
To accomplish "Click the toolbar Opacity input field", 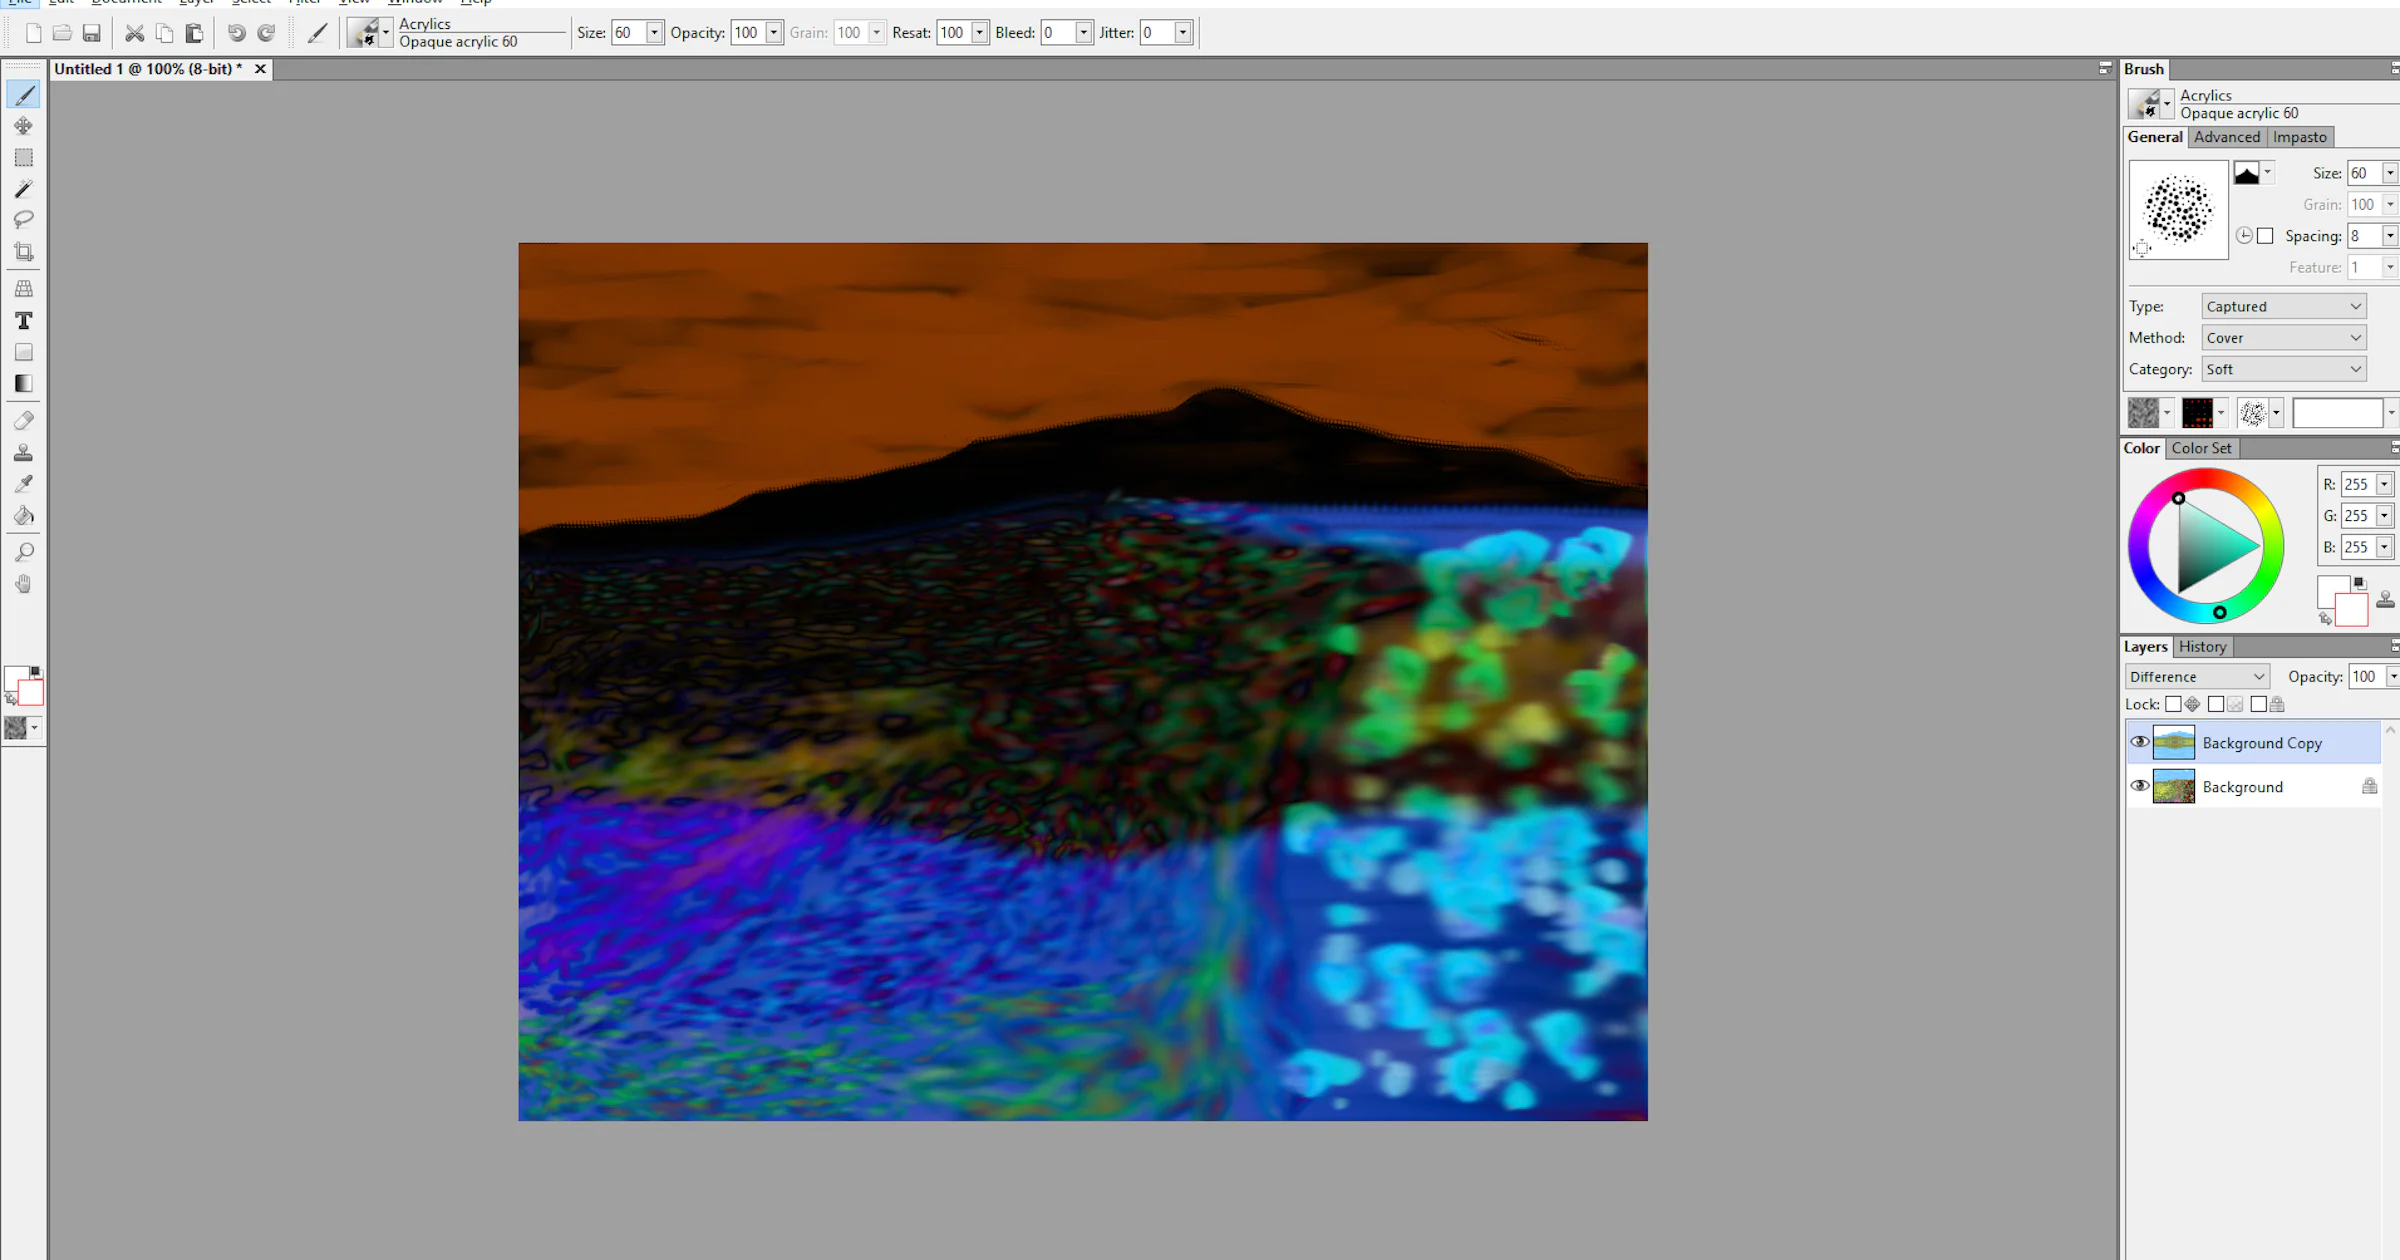I will tap(747, 33).
